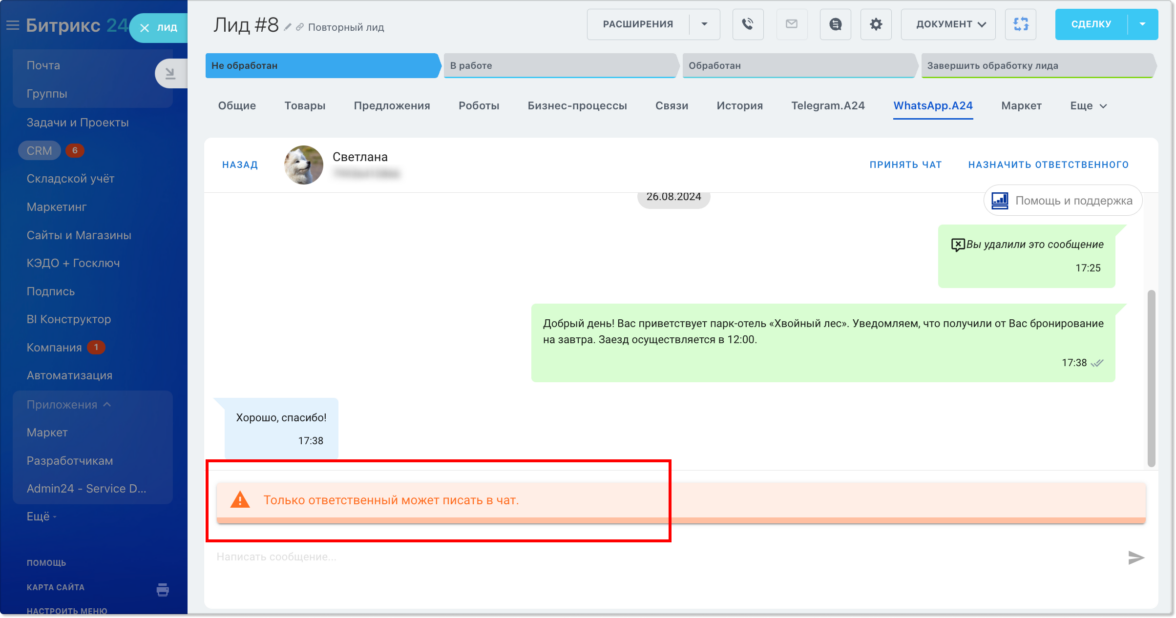The width and height of the screenshot is (1176, 618).
Task: Click the pencil icon to edit lead title
Action: click(x=288, y=27)
